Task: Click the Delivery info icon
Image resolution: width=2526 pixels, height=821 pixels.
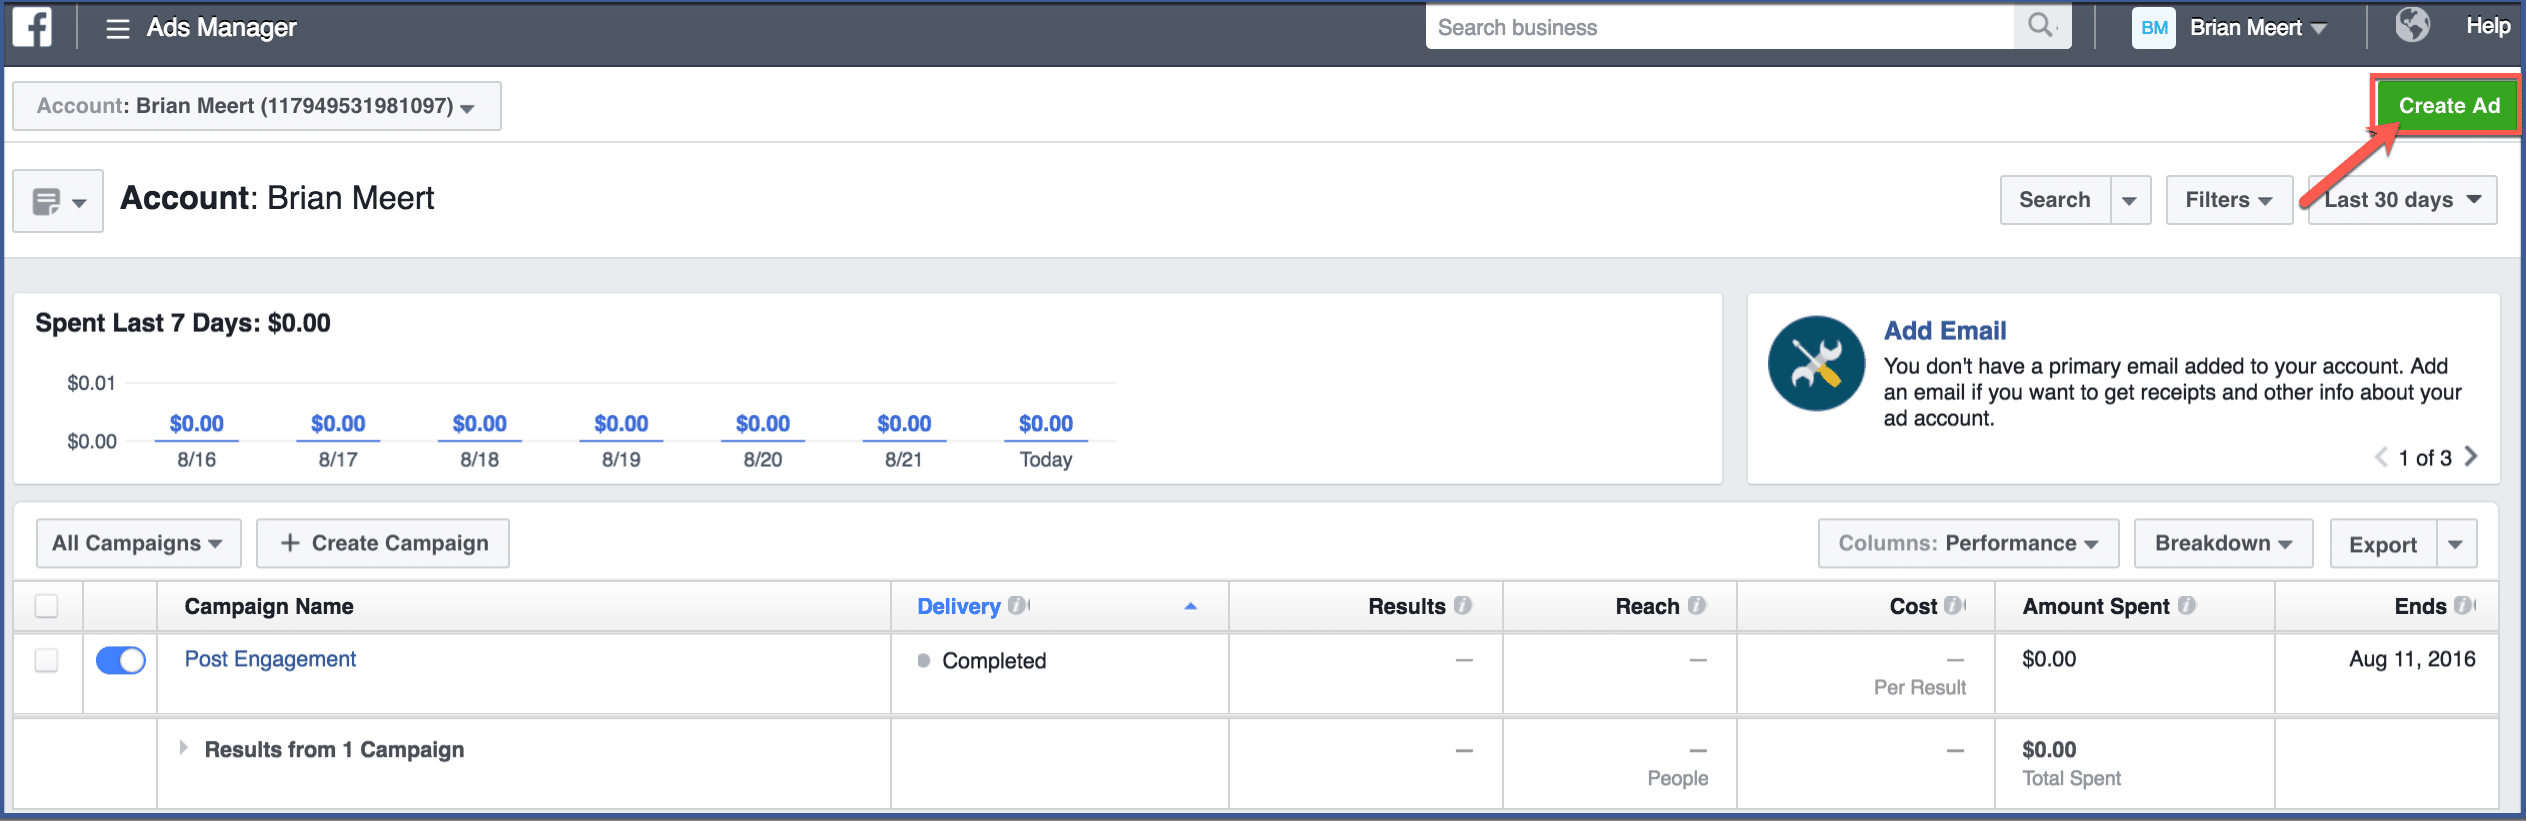Action: point(1017,605)
